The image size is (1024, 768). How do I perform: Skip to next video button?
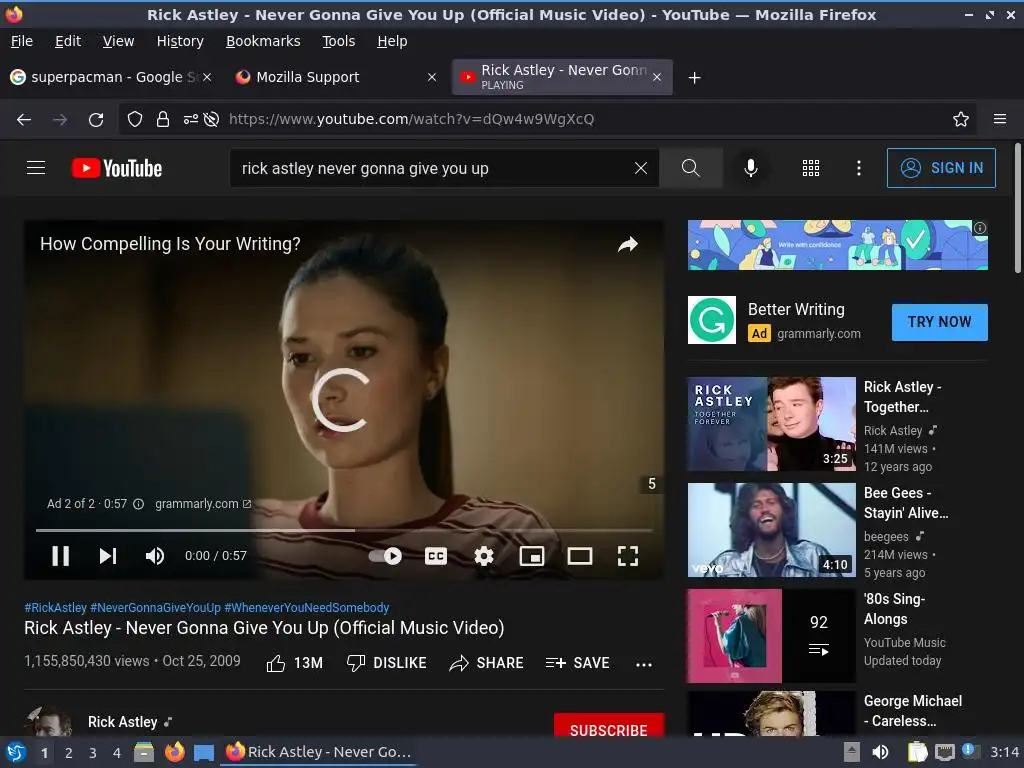(108, 556)
